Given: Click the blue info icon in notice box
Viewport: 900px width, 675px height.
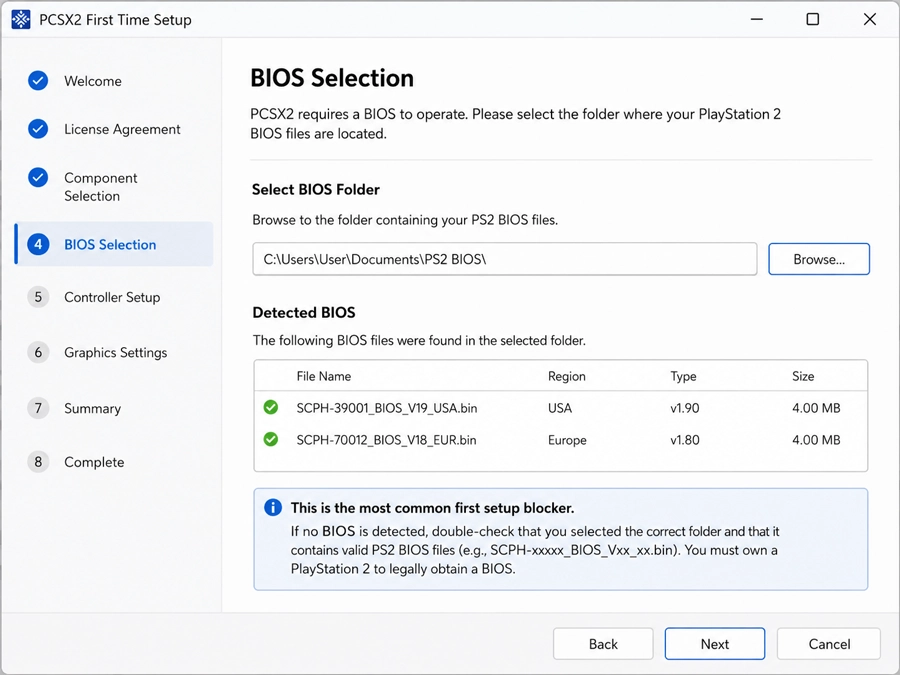Looking at the screenshot, I should click(273, 507).
